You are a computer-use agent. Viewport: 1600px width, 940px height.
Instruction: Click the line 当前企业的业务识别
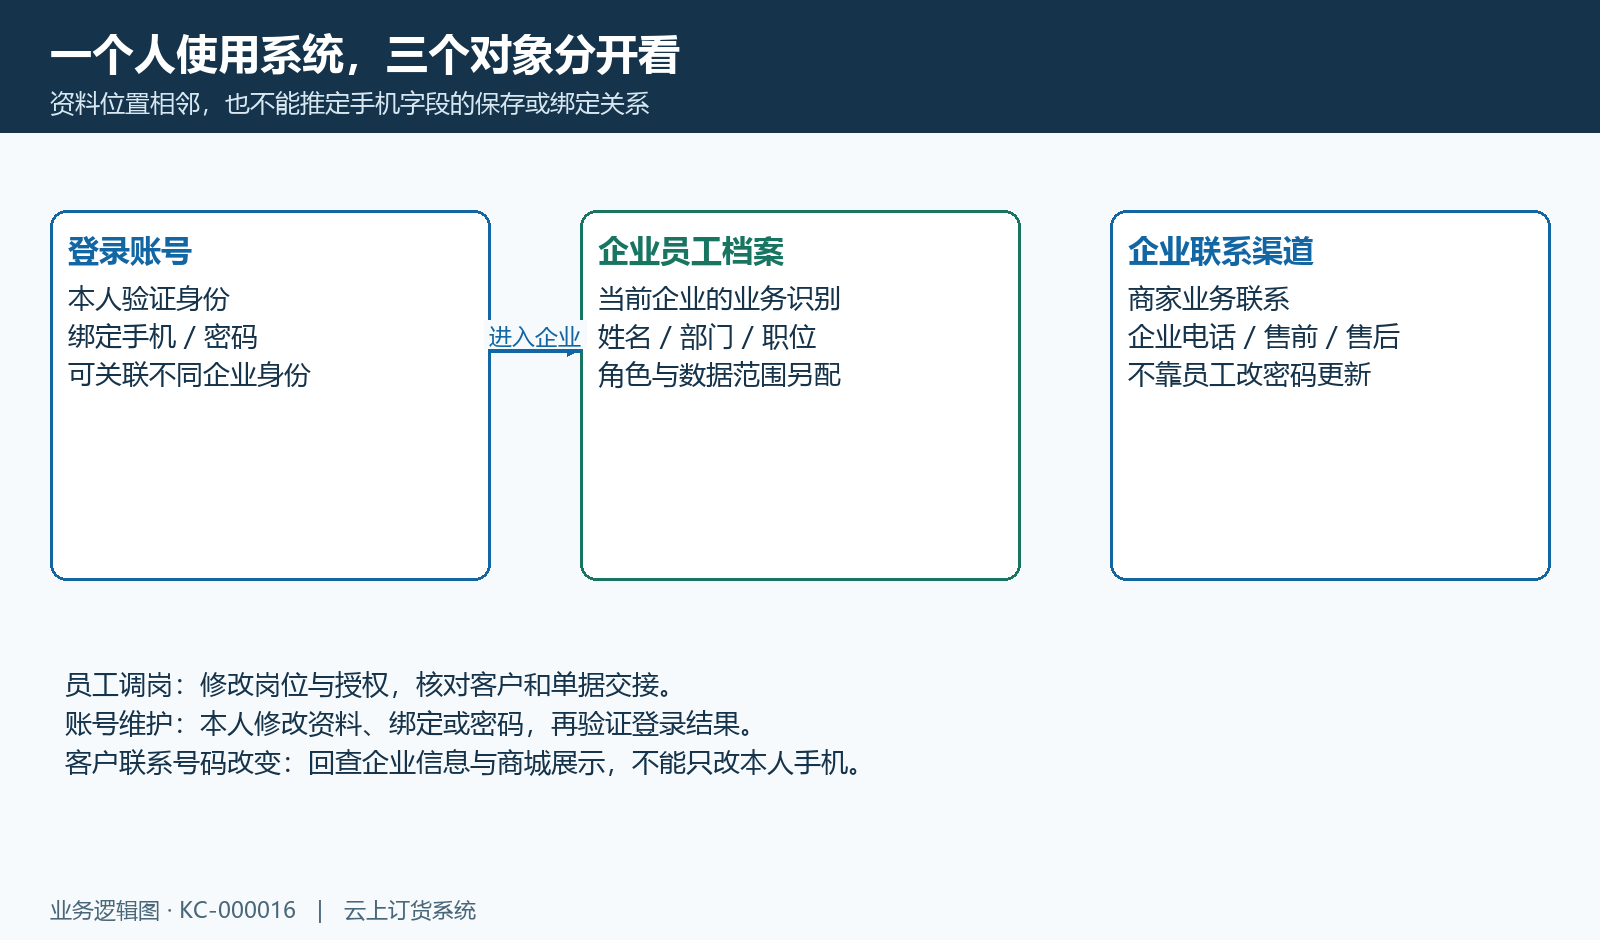tap(719, 299)
